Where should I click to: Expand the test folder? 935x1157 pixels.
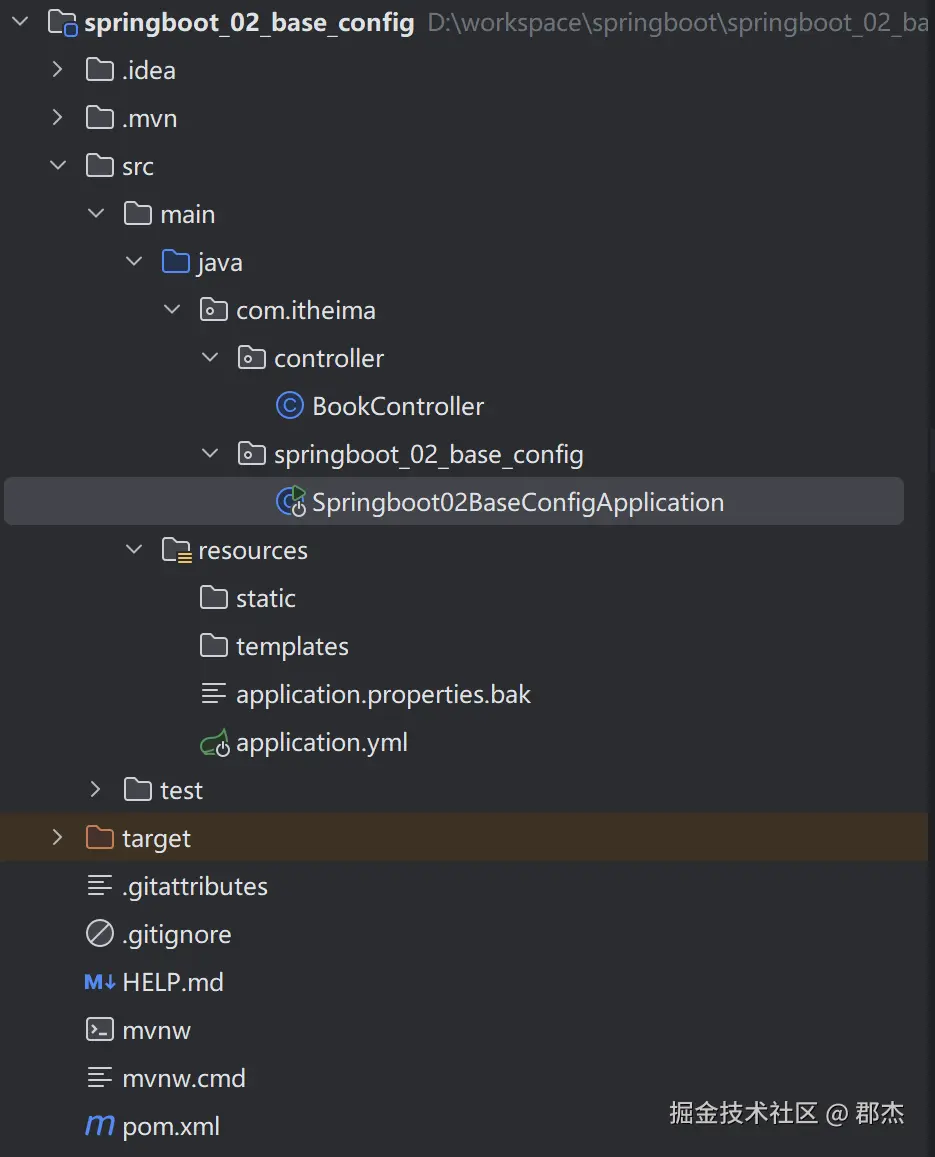point(96,790)
